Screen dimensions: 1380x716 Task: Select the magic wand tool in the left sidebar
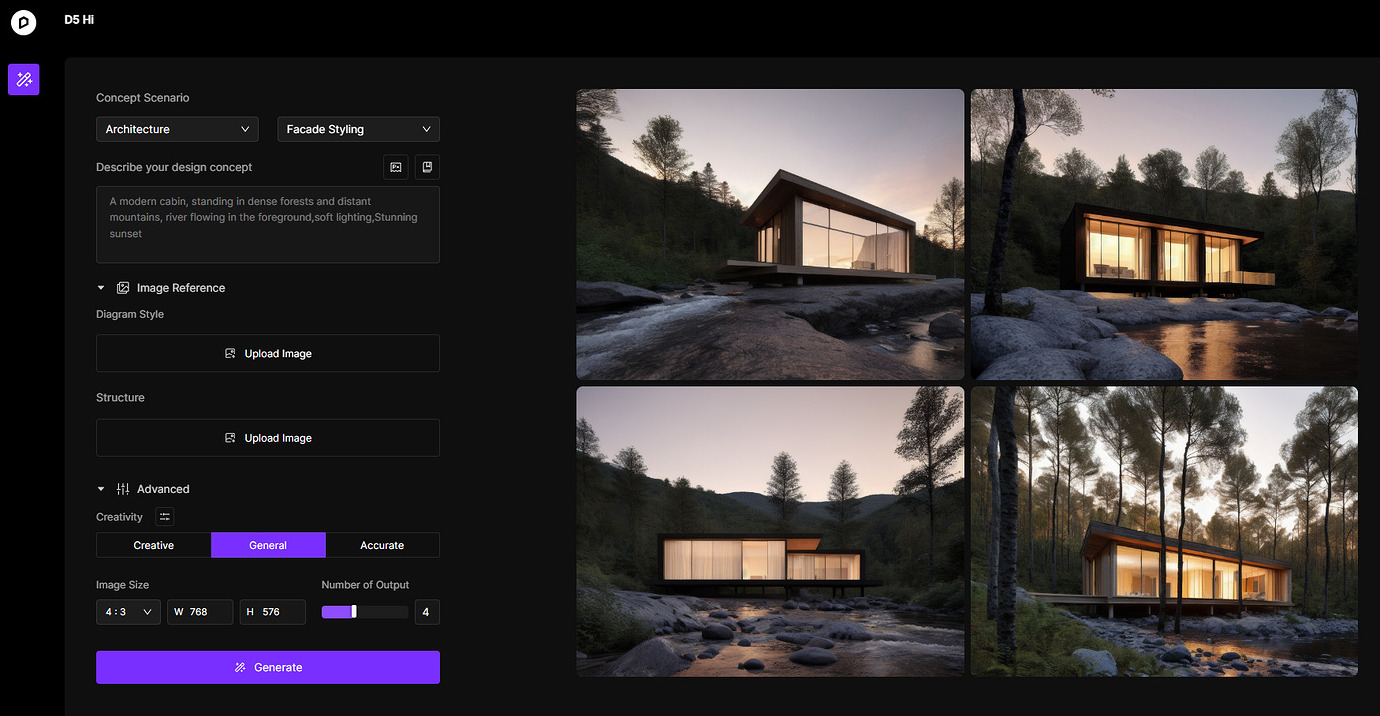pos(23,79)
